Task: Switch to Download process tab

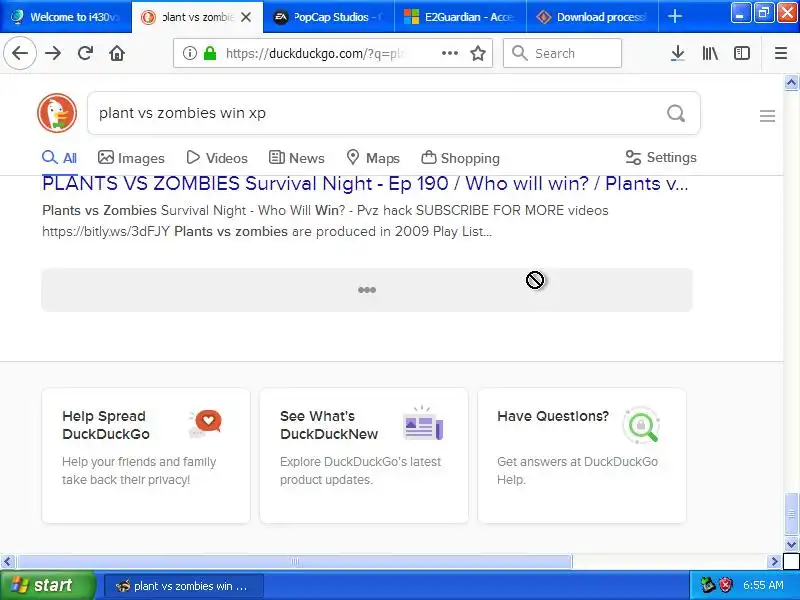Action: pos(592,17)
